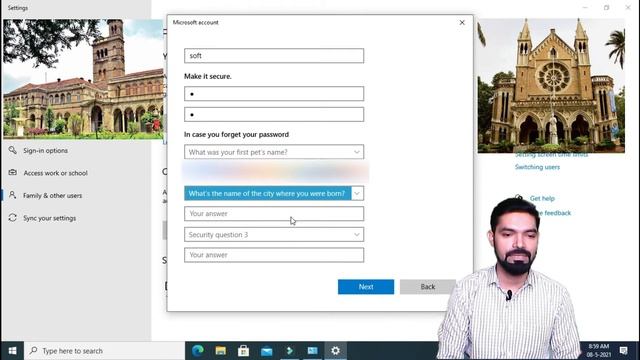Screen dimensions: 640x360
Task: Click the taskbar clock showing 8:59 AM
Action: 599,351
